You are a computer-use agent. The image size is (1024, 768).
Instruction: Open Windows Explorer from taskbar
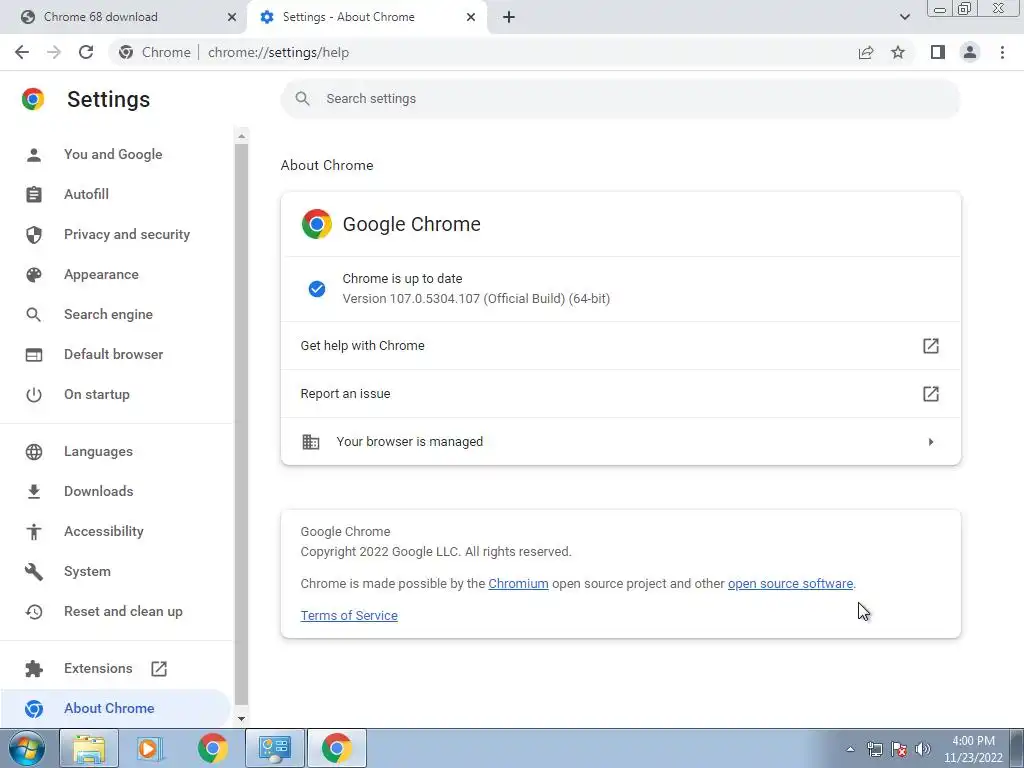pyautogui.click(x=89, y=748)
